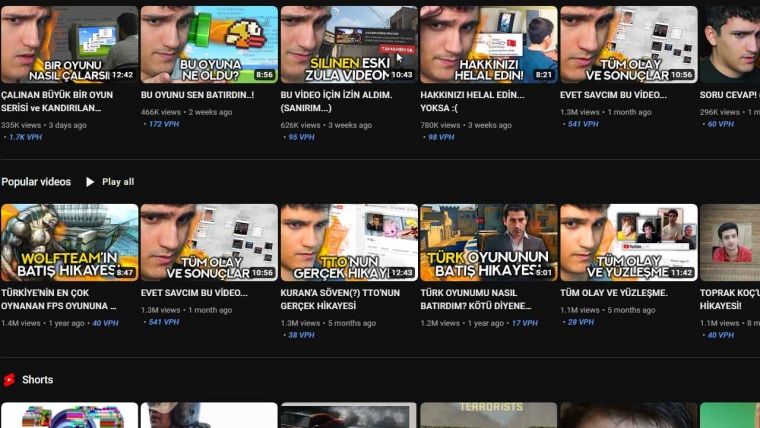The width and height of the screenshot is (760, 428).
Task: Open the Popular videos 'TÜM OLAY VE SONUÇLAR' thumbnail
Action: click(x=209, y=242)
